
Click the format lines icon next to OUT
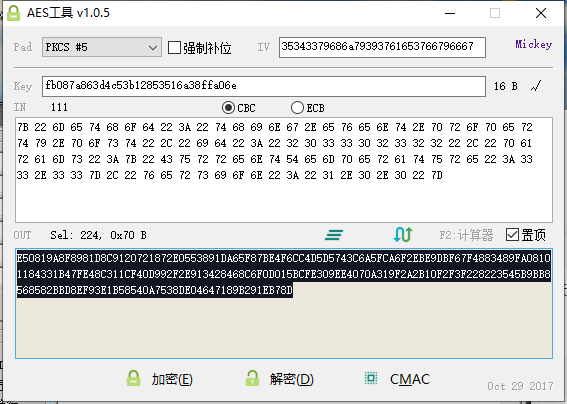click(x=334, y=235)
